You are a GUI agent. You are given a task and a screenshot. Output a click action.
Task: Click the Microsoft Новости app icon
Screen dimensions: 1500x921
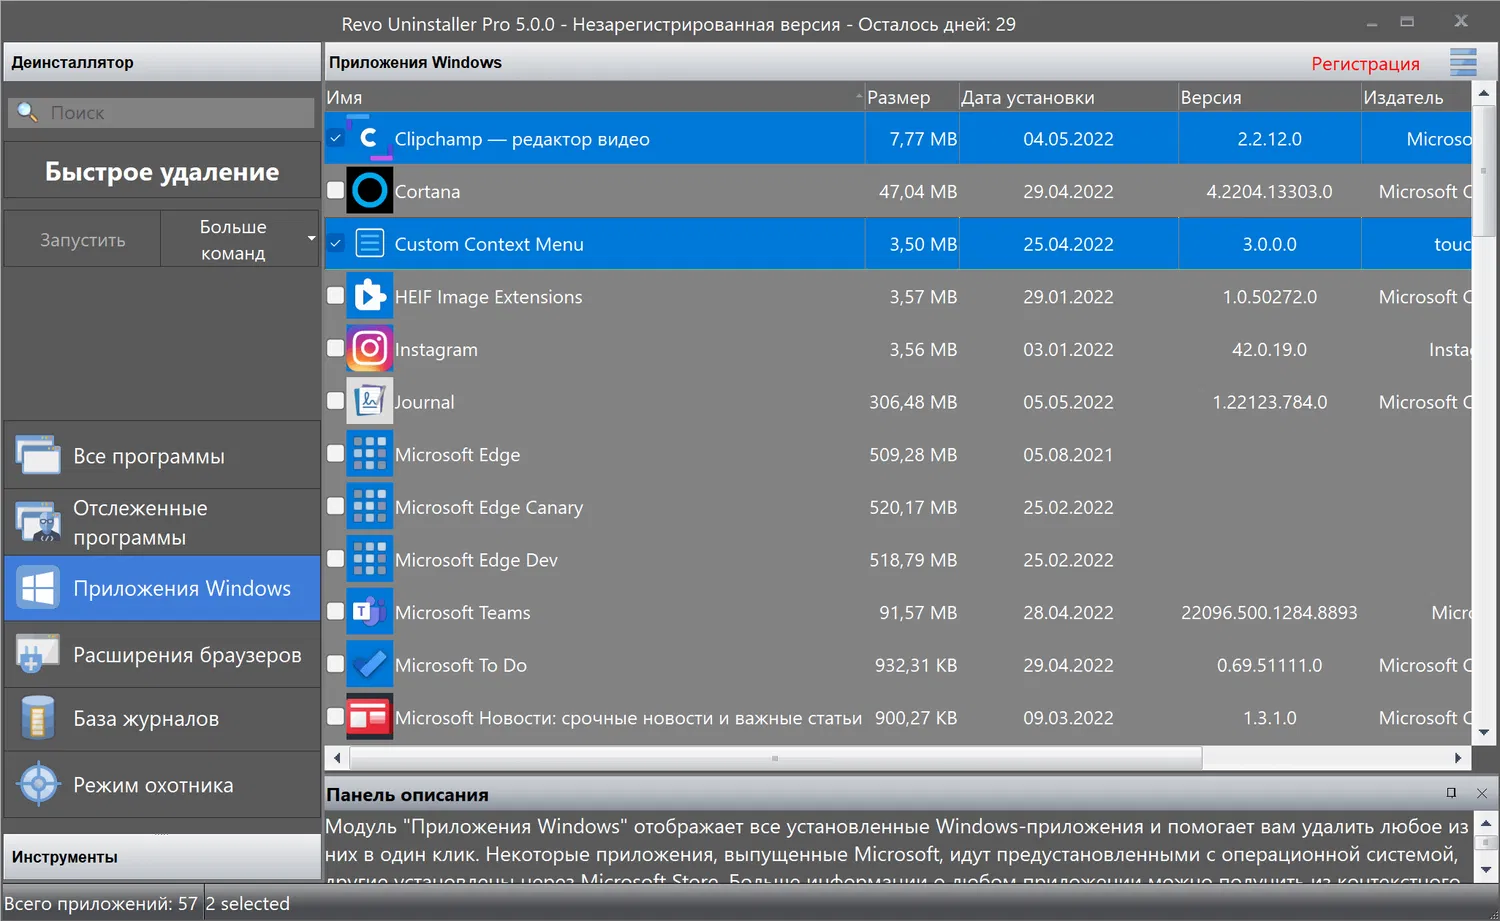coord(369,717)
